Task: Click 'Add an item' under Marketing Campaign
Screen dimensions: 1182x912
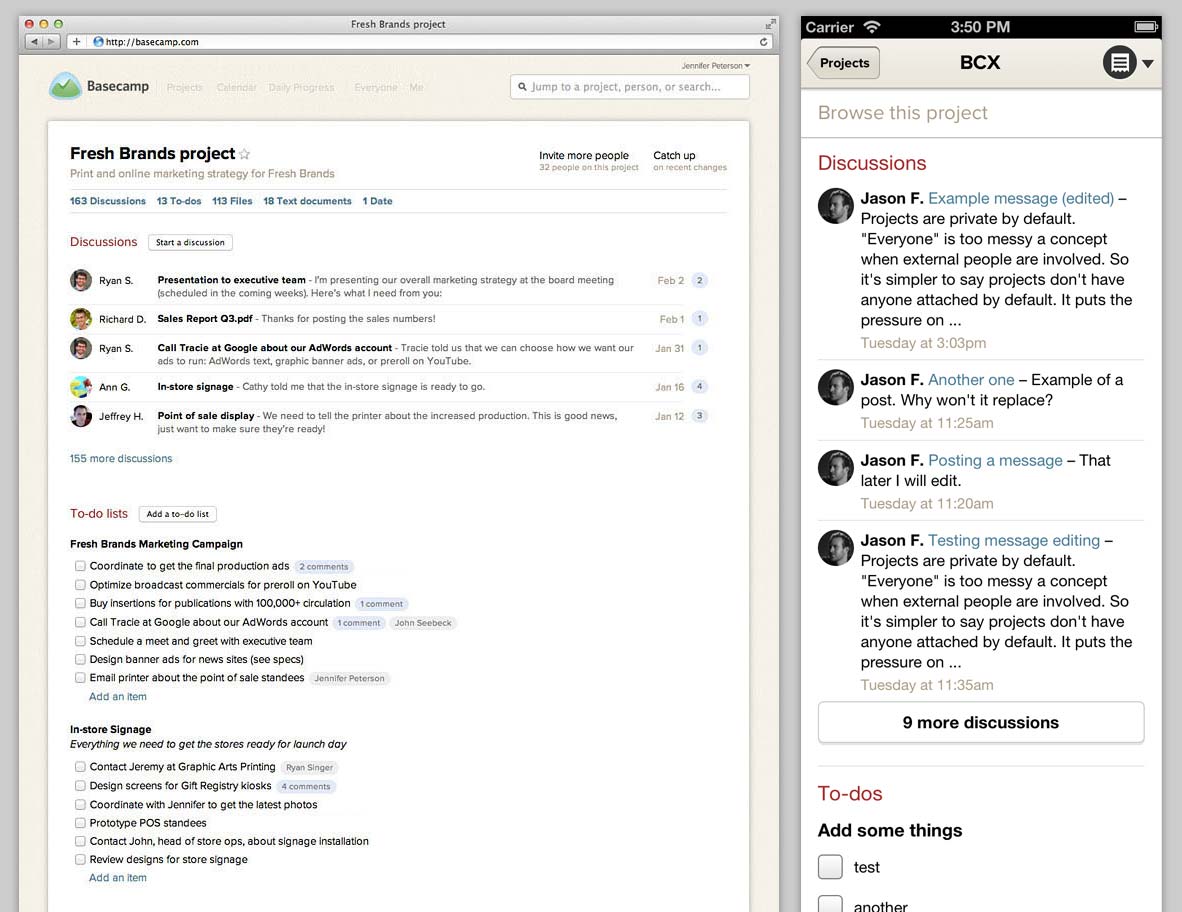Action: pyautogui.click(x=118, y=696)
